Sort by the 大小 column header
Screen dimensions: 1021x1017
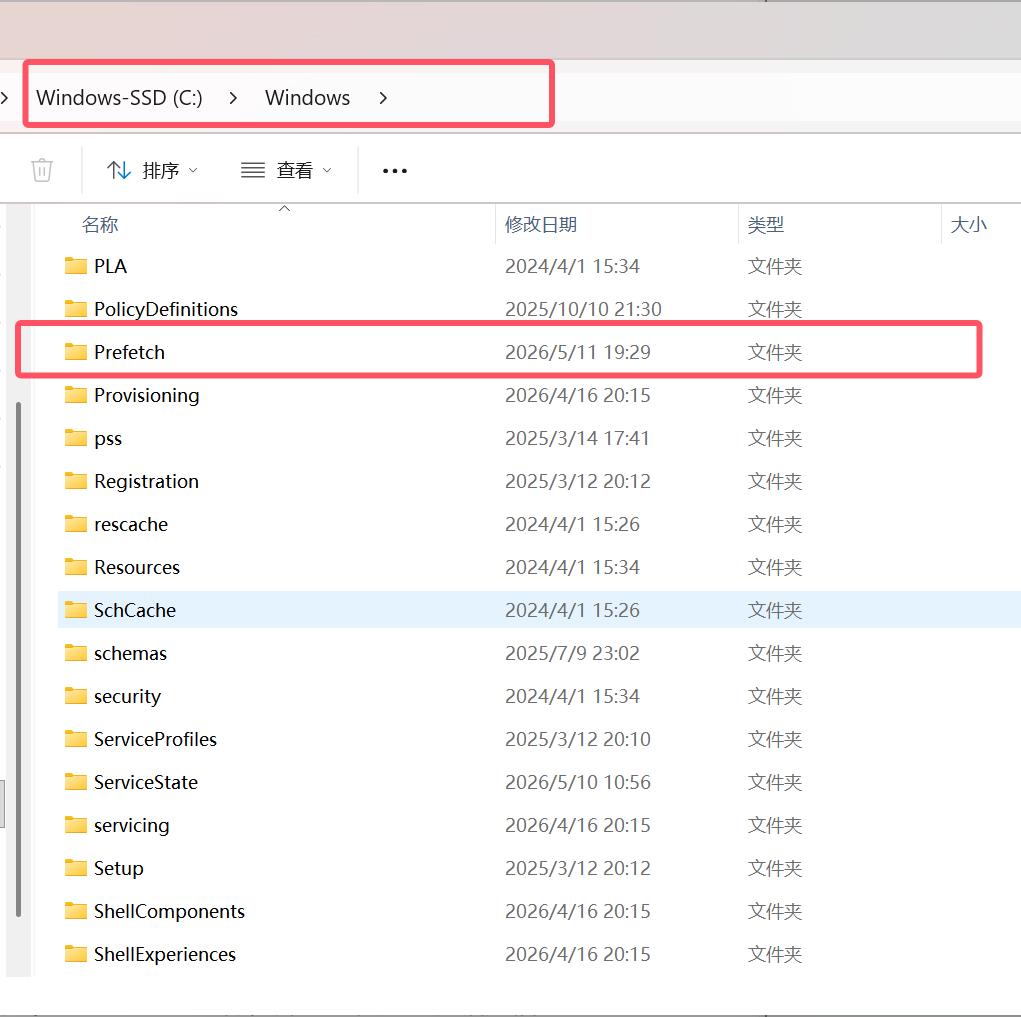pos(968,225)
